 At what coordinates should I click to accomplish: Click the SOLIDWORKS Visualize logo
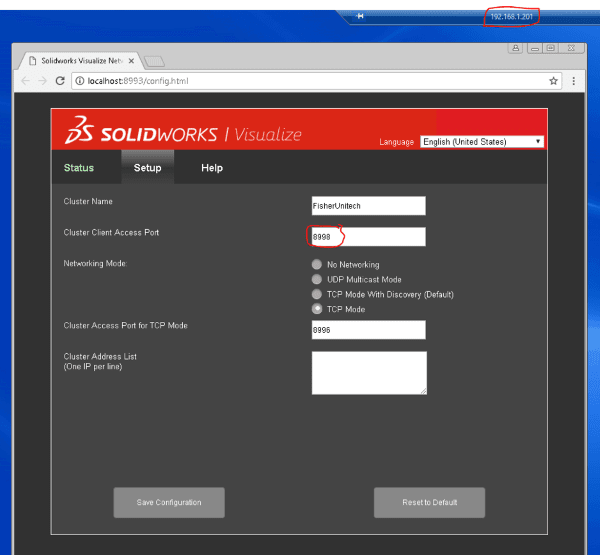(x=183, y=131)
